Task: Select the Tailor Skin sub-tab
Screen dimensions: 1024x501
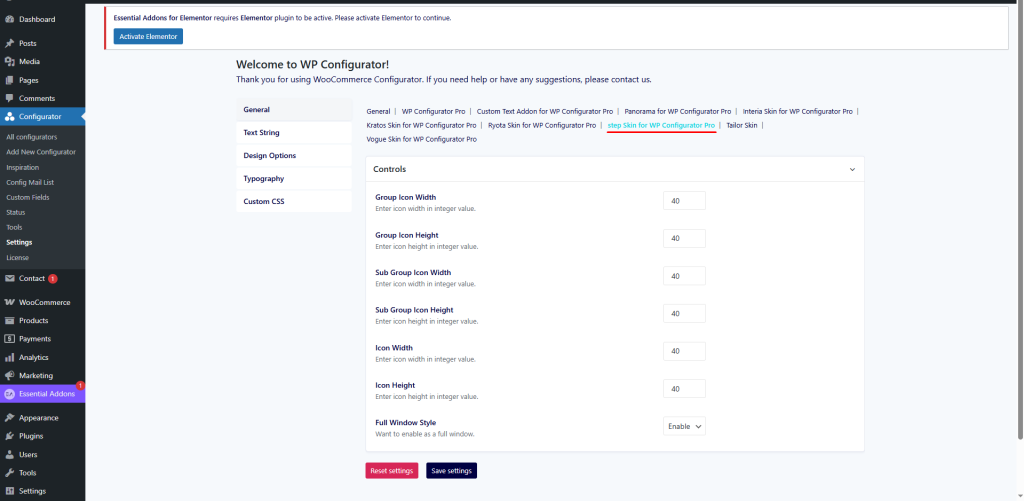Action: pos(742,125)
